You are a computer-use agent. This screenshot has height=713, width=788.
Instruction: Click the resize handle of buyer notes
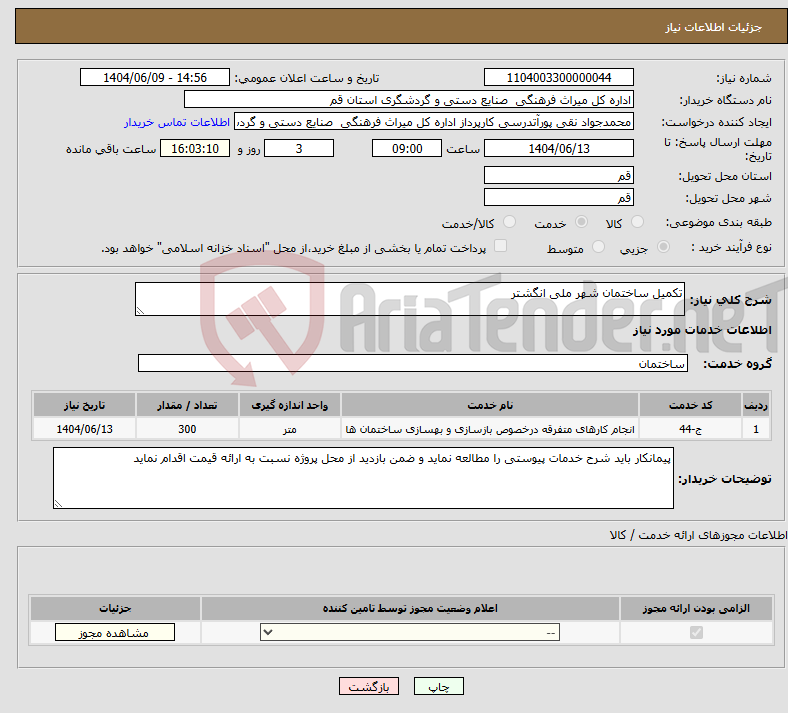point(58,503)
